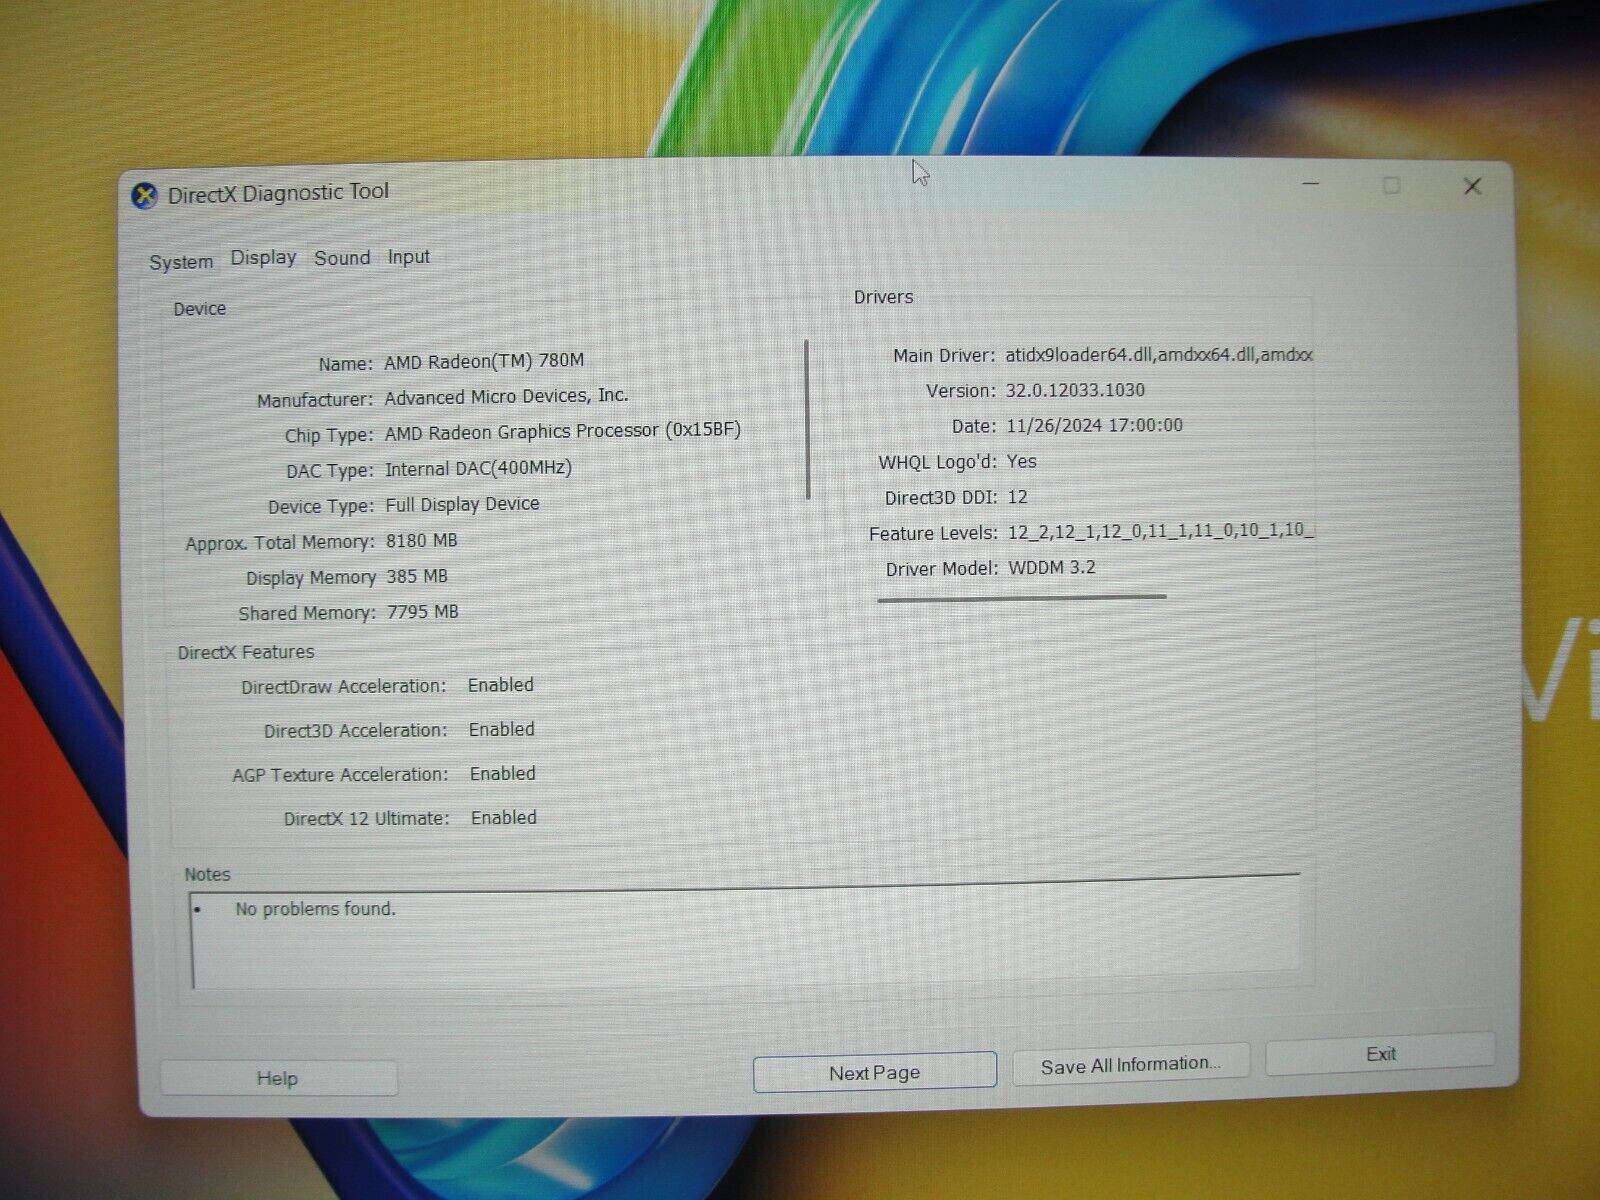Click the AMD Radeon(TM) 780M name value
Viewport: 1600px width, 1200px height.
coord(484,361)
